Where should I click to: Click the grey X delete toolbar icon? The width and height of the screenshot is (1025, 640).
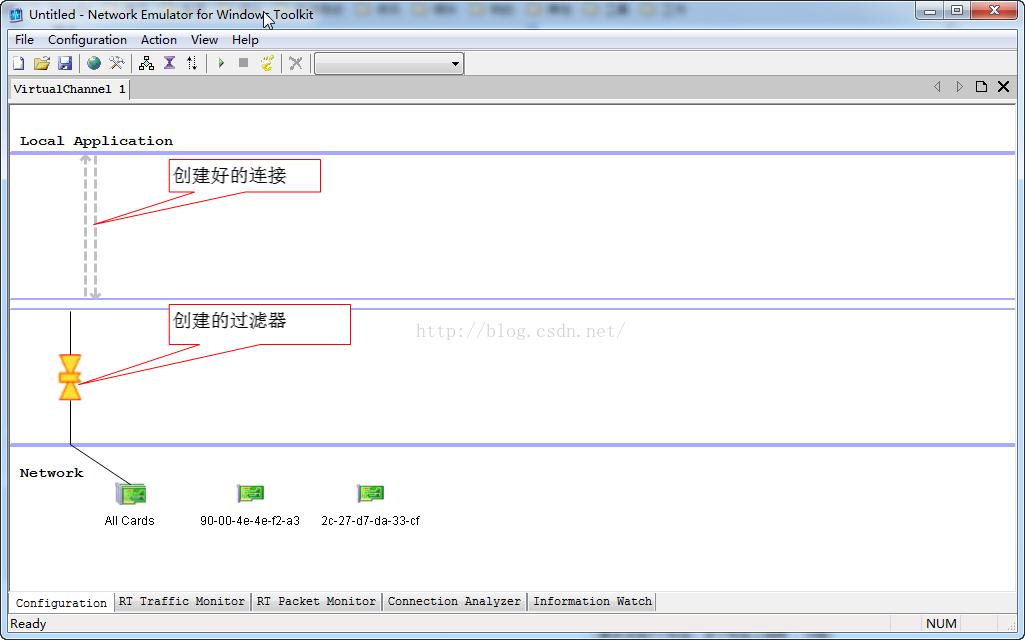pyautogui.click(x=295, y=63)
